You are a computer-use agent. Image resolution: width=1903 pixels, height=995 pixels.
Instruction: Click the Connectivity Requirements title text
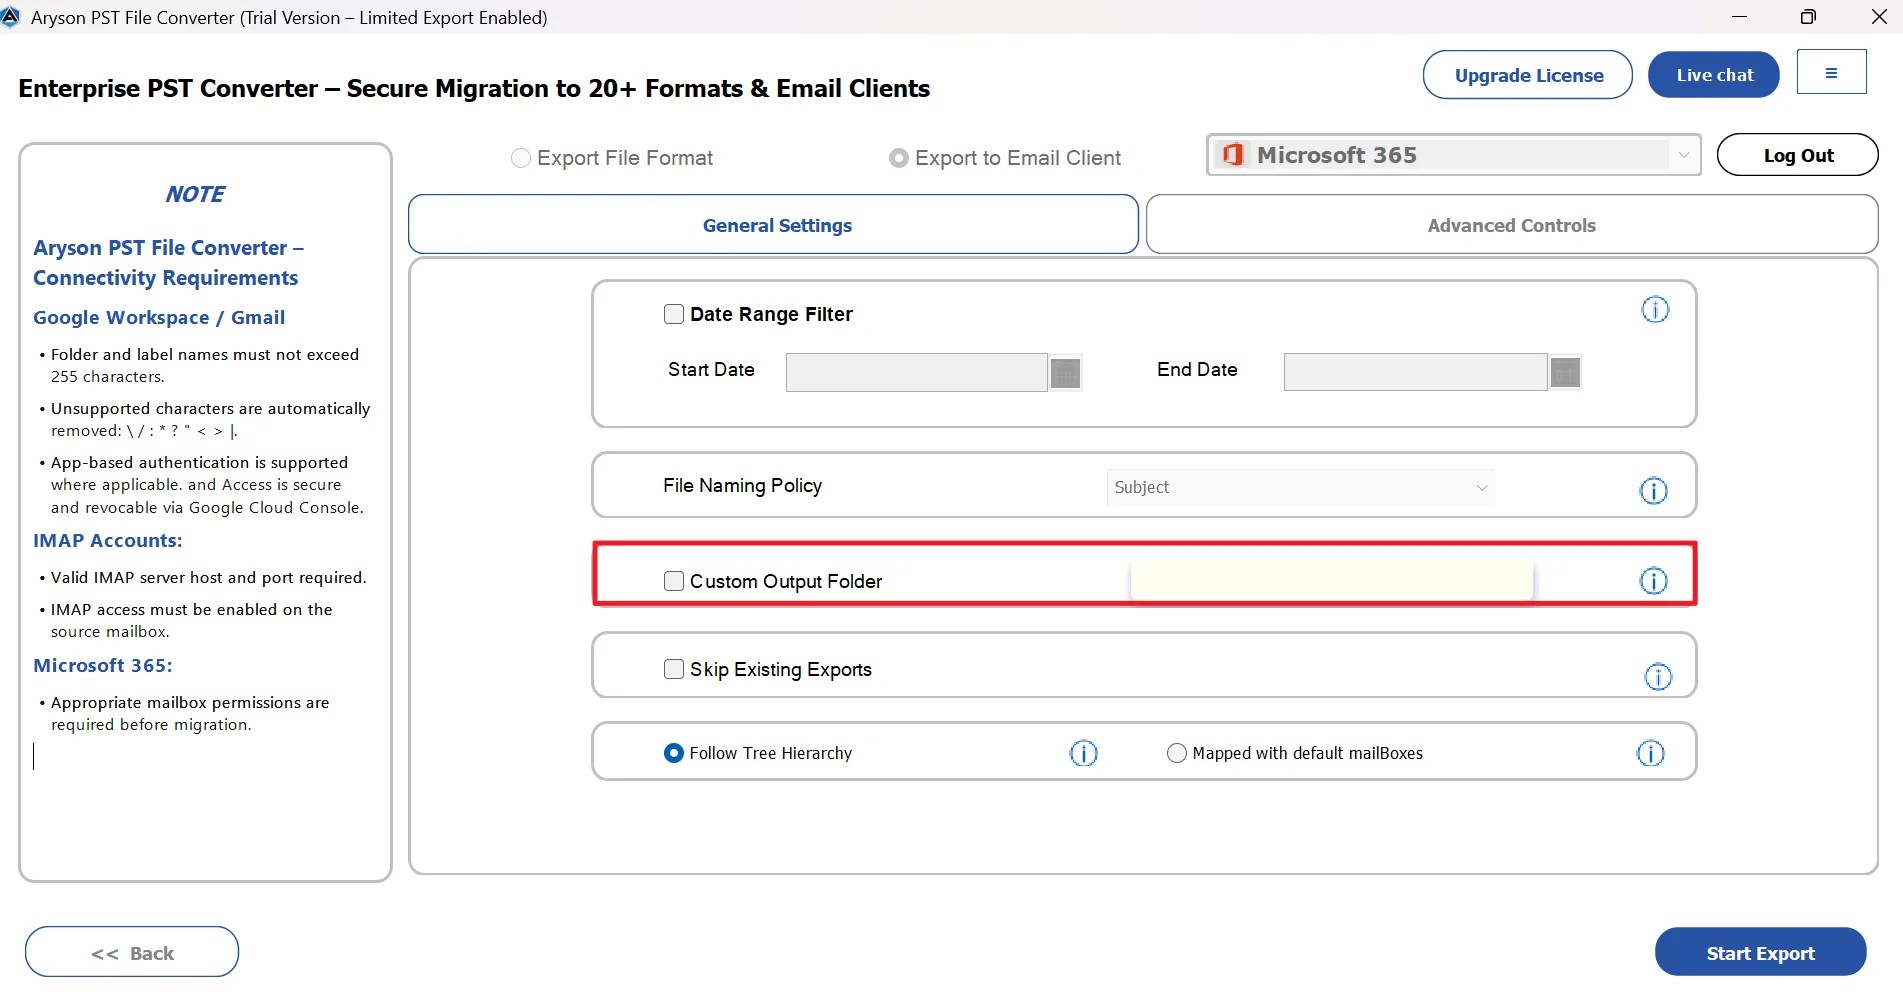click(x=166, y=277)
